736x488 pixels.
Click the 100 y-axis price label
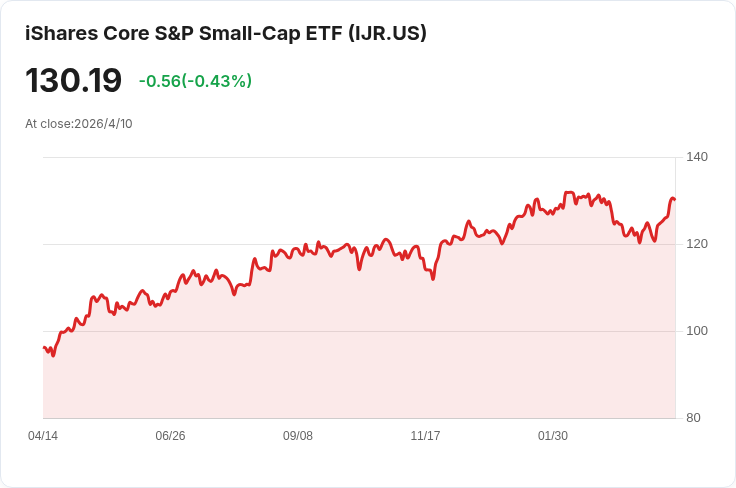click(x=697, y=330)
